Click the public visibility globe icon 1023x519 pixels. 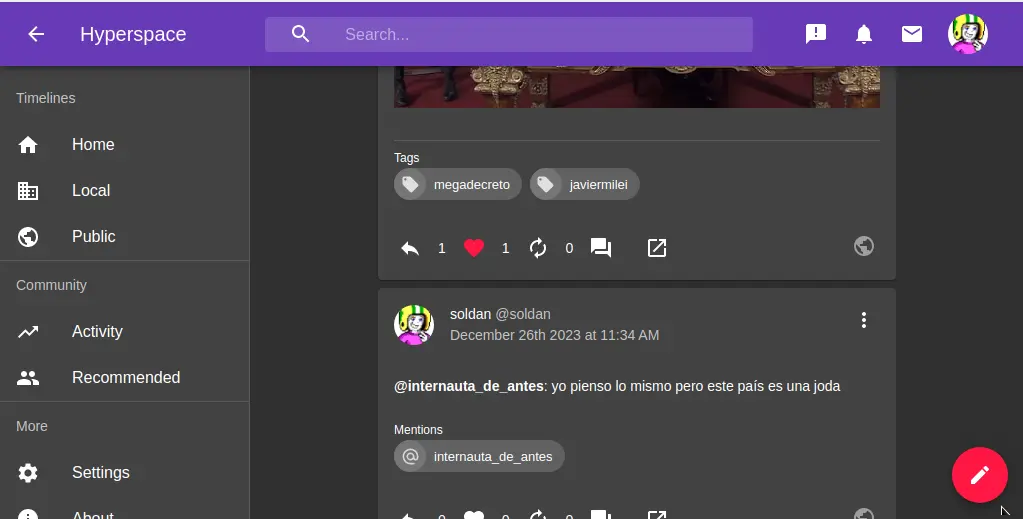(864, 246)
